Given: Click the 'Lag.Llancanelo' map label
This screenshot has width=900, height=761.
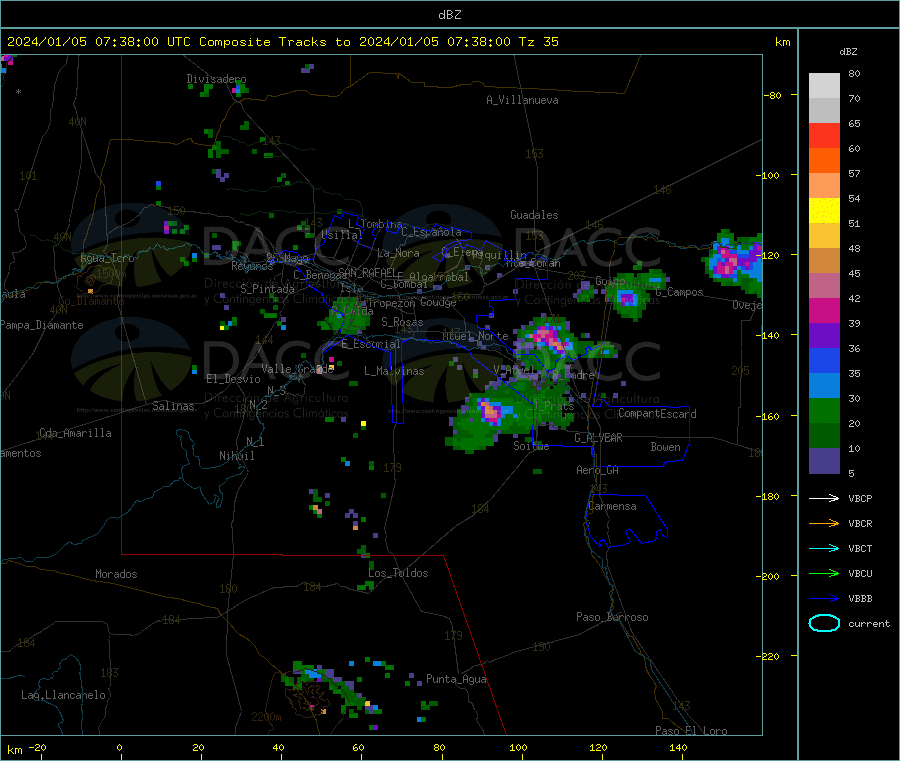Looking at the screenshot, I should coord(64,695).
